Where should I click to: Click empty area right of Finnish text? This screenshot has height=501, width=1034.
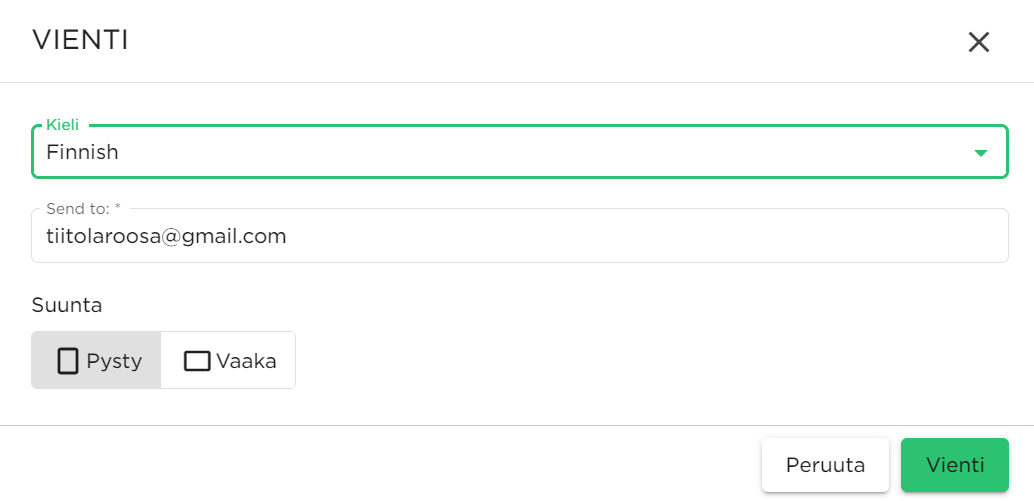pyautogui.click(x=541, y=152)
